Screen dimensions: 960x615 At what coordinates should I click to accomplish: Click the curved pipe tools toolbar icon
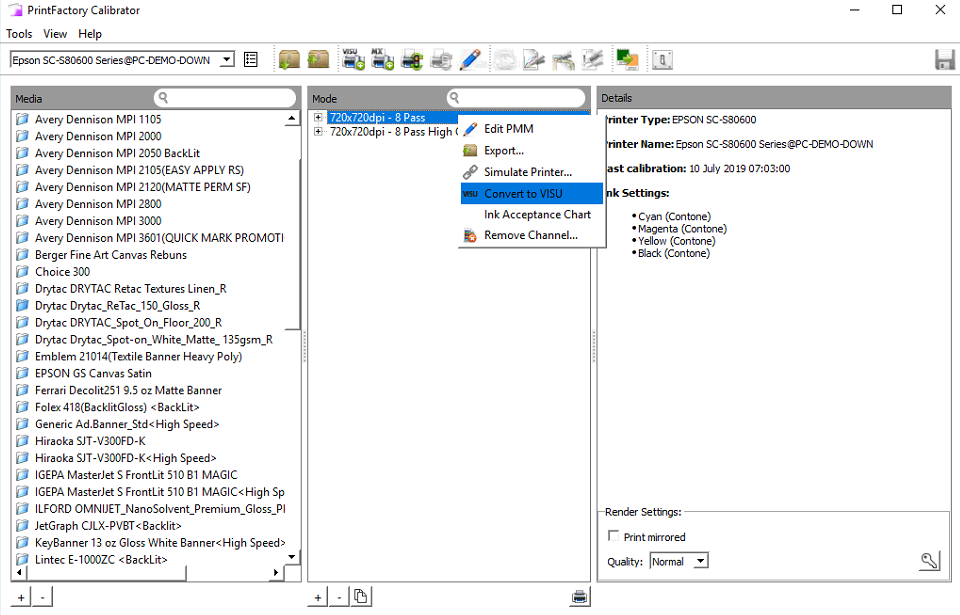pos(563,59)
